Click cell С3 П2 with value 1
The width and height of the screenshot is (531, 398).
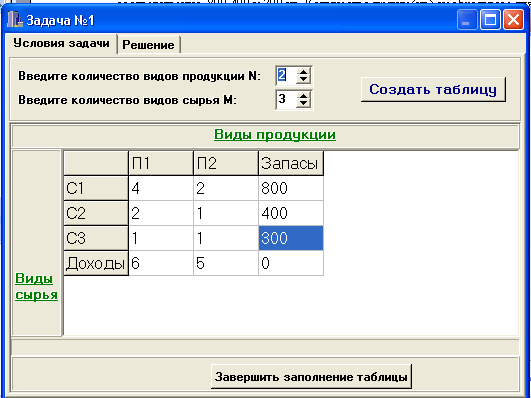(x=226, y=238)
